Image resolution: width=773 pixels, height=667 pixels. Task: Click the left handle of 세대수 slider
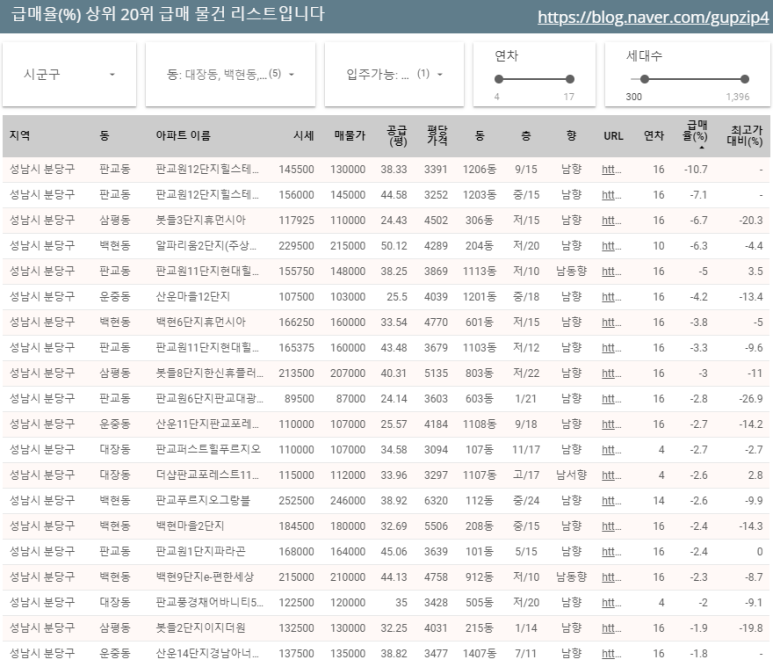click(644, 79)
